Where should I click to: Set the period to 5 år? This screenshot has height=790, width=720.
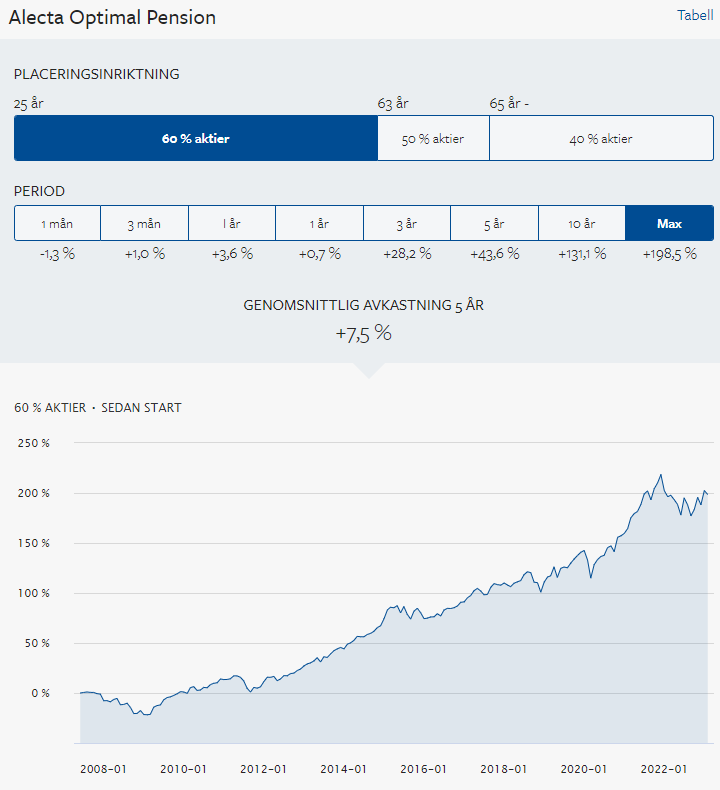coord(494,223)
